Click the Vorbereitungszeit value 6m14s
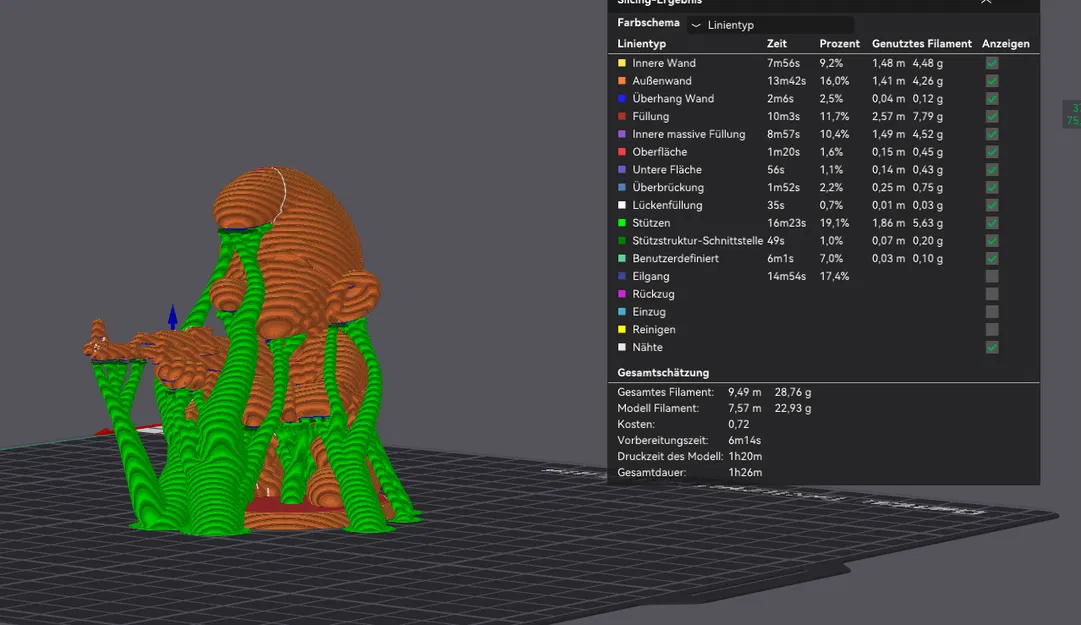This screenshot has height=625, width=1081. click(745, 440)
